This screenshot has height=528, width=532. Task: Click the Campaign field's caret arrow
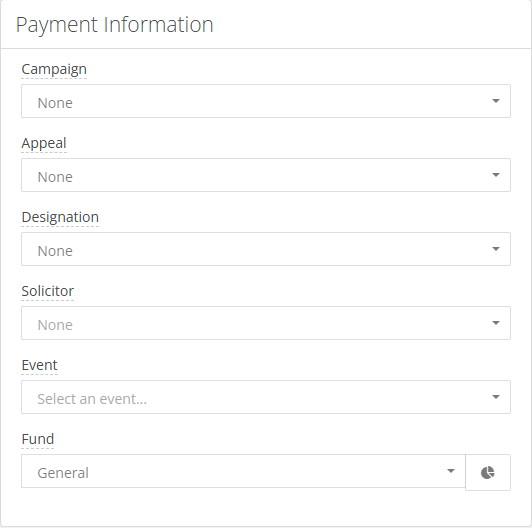[x=496, y=101]
